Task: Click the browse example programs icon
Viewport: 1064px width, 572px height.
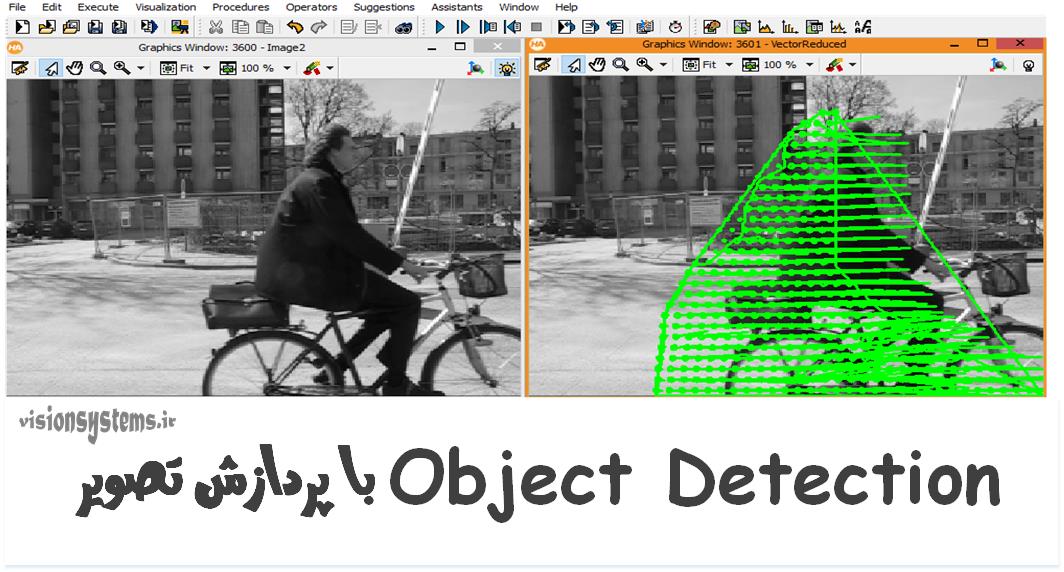Action: tap(71, 27)
